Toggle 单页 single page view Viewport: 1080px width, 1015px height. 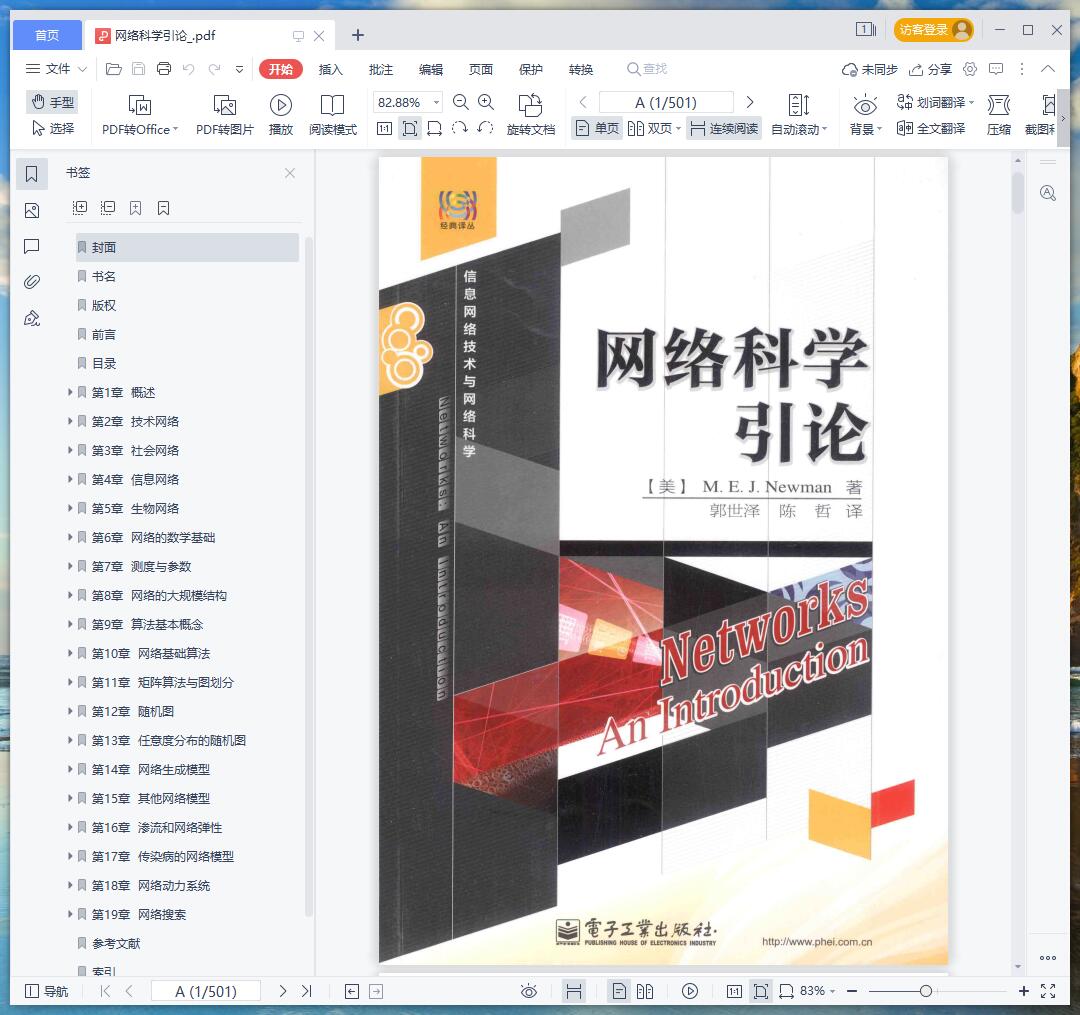(597, 128)
